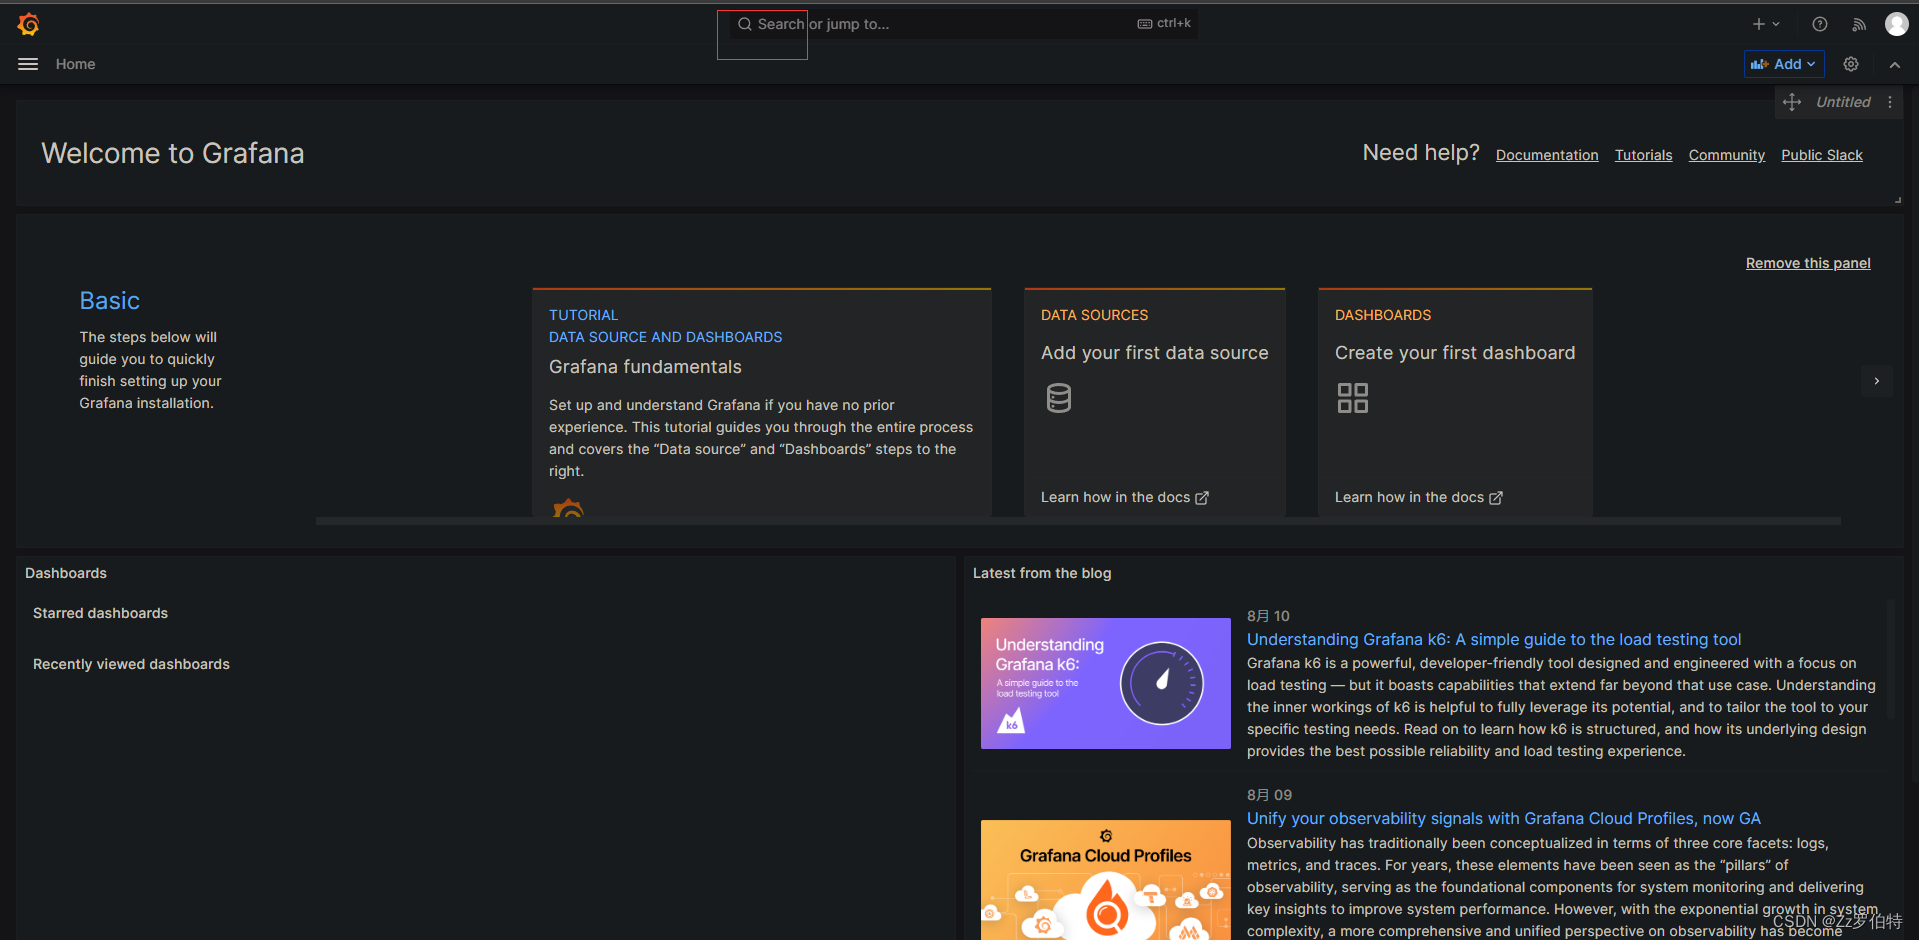Click the Untitled panel move handle
This screenshot has height=940, width=1919.
pyautogui.click(x=1792, y=102)
